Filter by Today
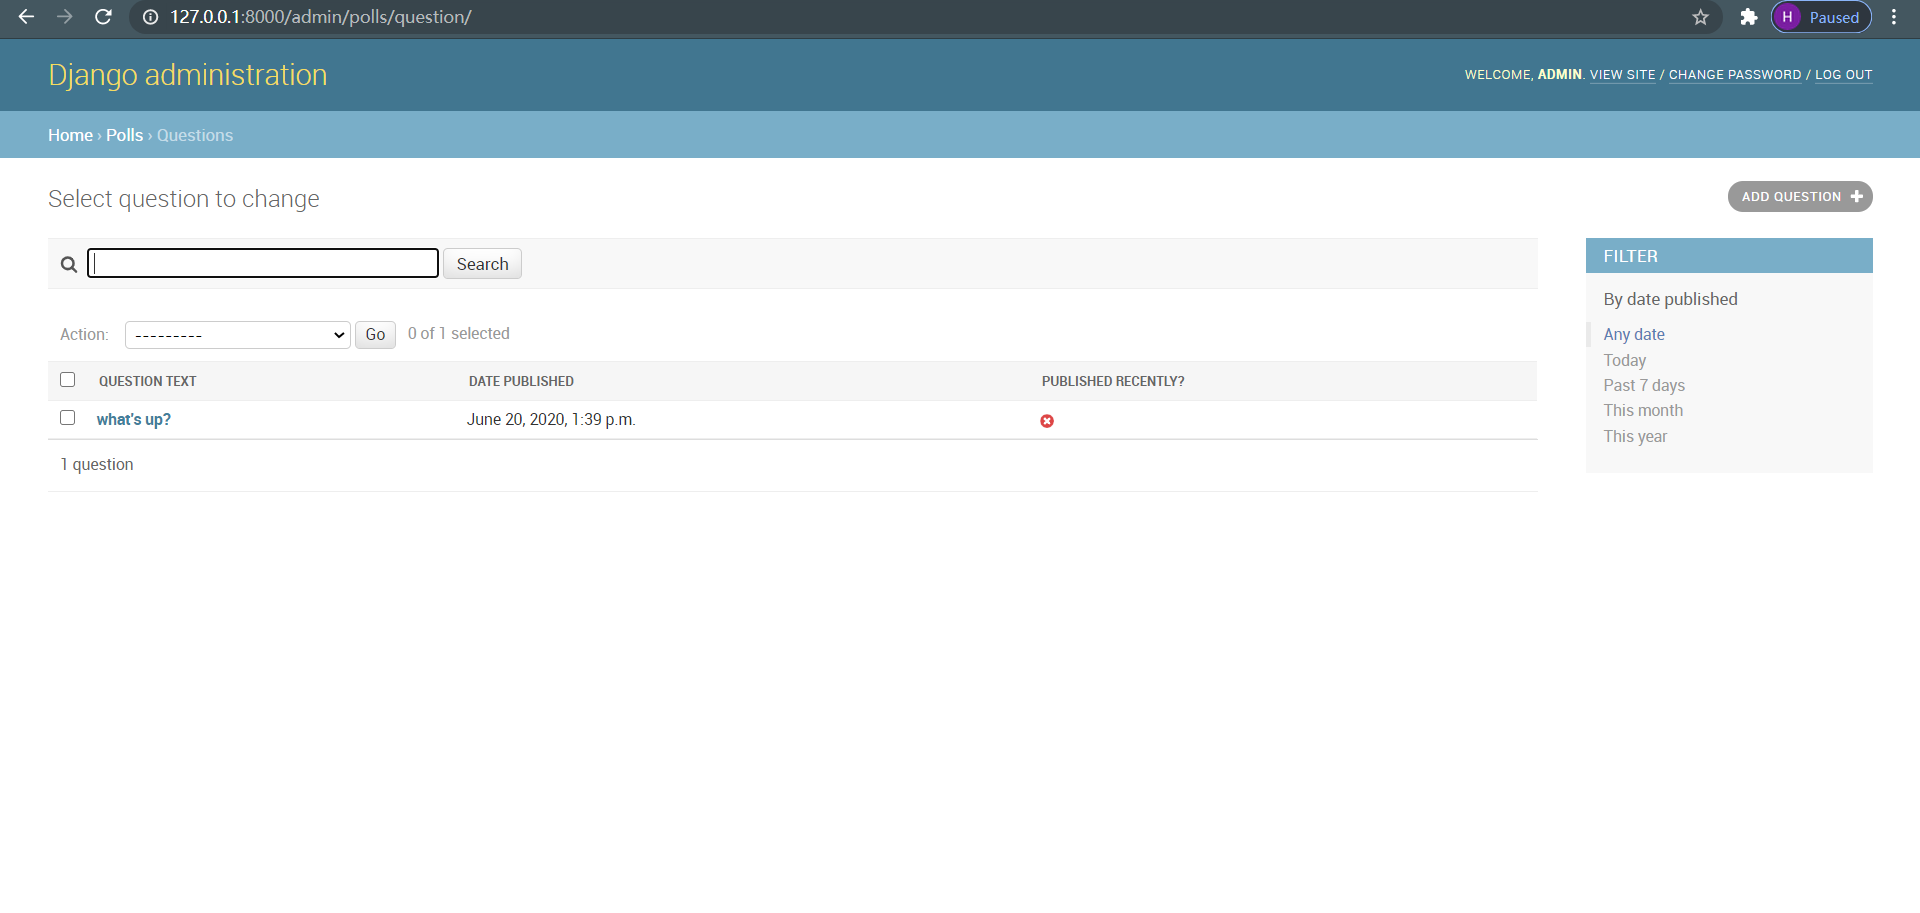Image resolution: width=1920 pixels, height=913 pixels. click(1624, 360)
